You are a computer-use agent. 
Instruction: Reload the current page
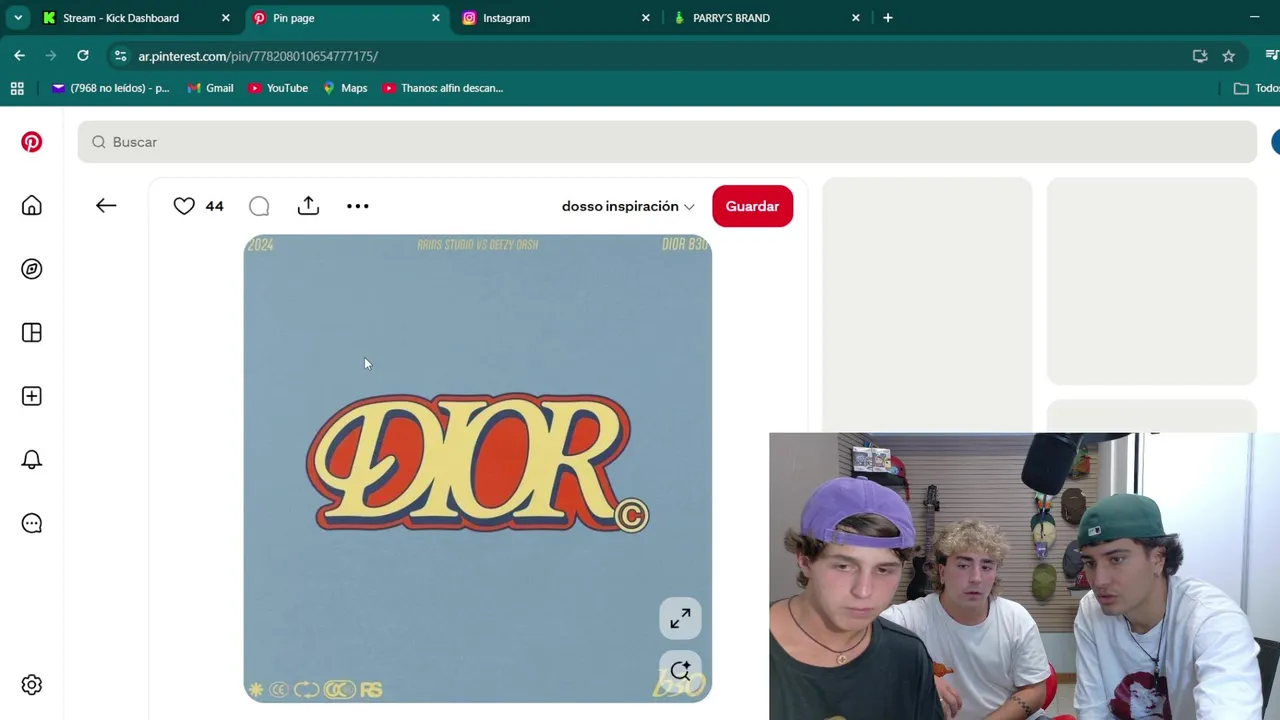pos(83,56)
